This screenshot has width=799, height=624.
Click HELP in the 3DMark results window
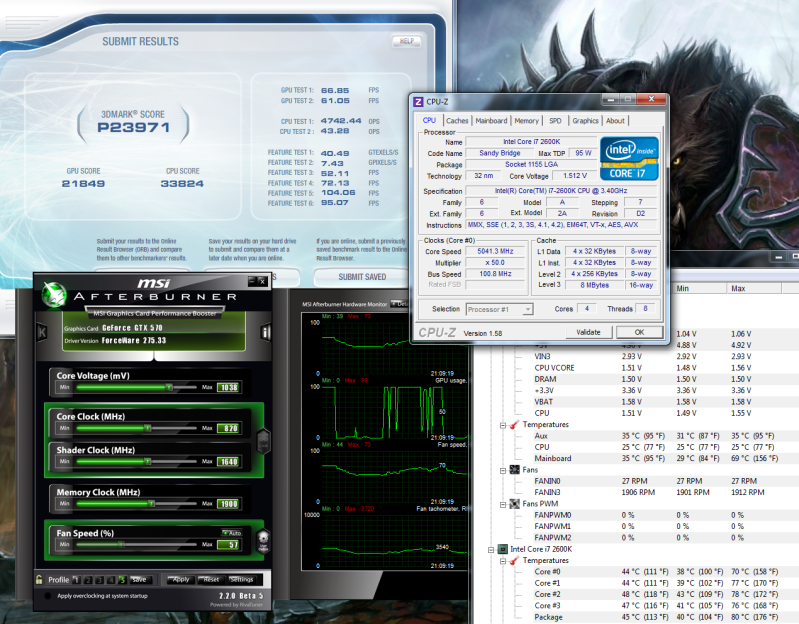coord(407,41)
